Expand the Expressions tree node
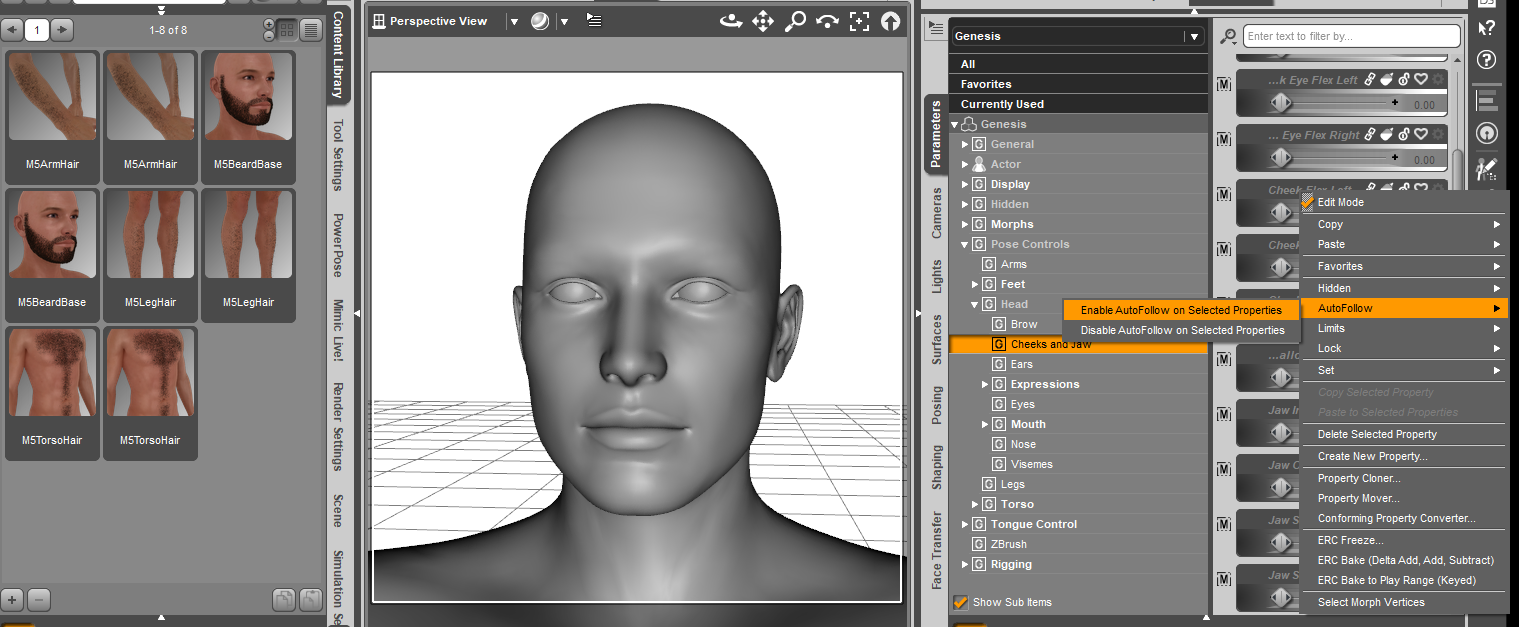Image resolution: width=1519 pixels, height=627 pixels. pos(985,384)
